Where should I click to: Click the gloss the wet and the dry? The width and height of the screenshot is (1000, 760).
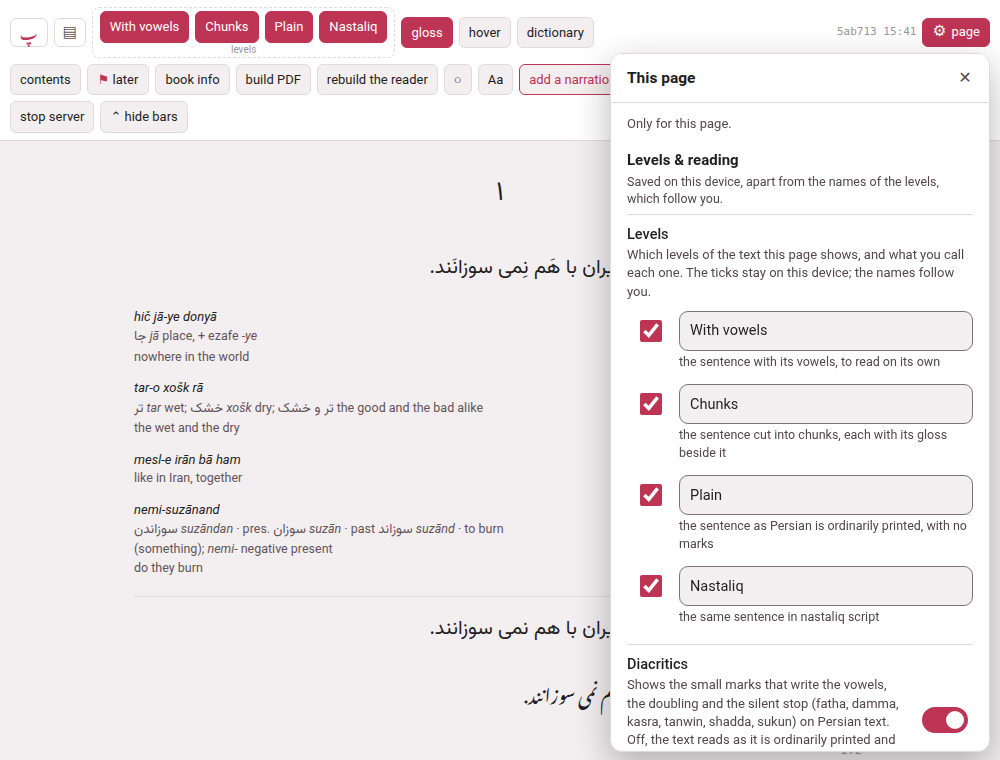[187, 427]
